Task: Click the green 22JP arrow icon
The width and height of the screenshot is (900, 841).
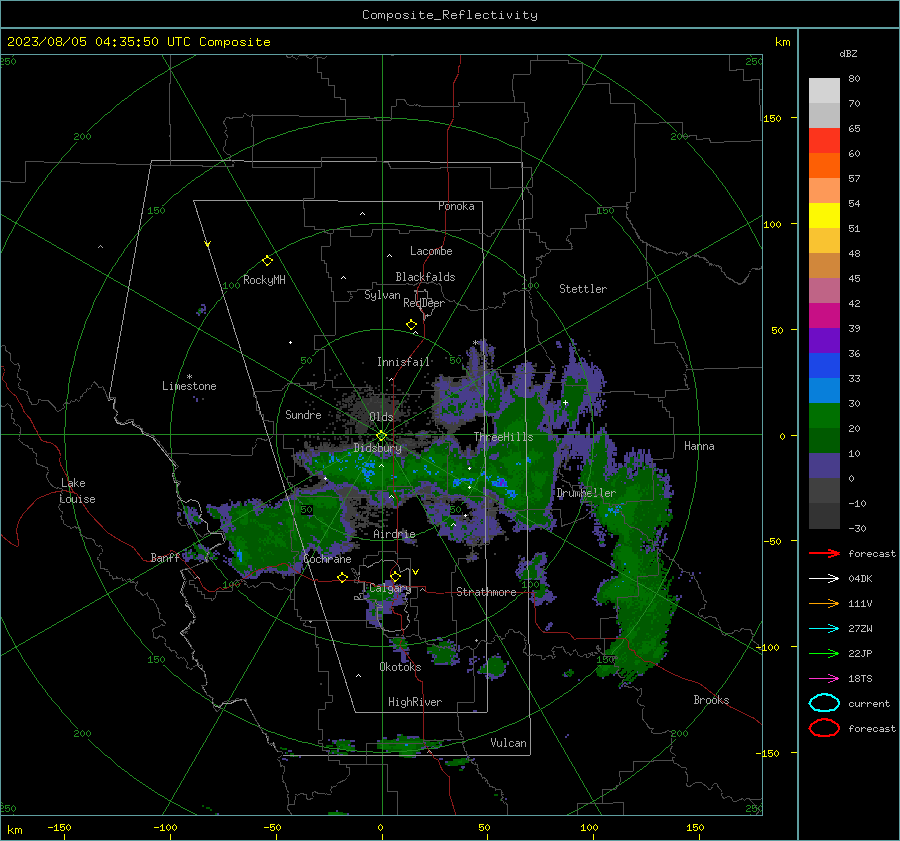Action: (824, 653)
